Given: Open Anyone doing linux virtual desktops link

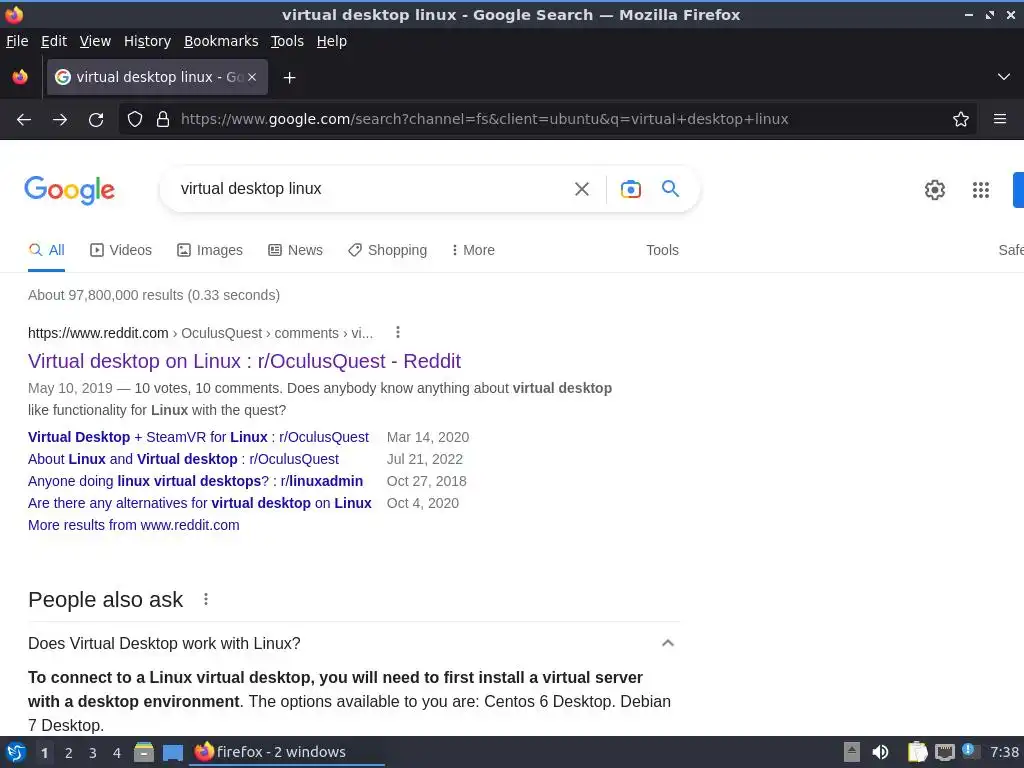Looking at the screenshot, I should click(x=195, y=481).
